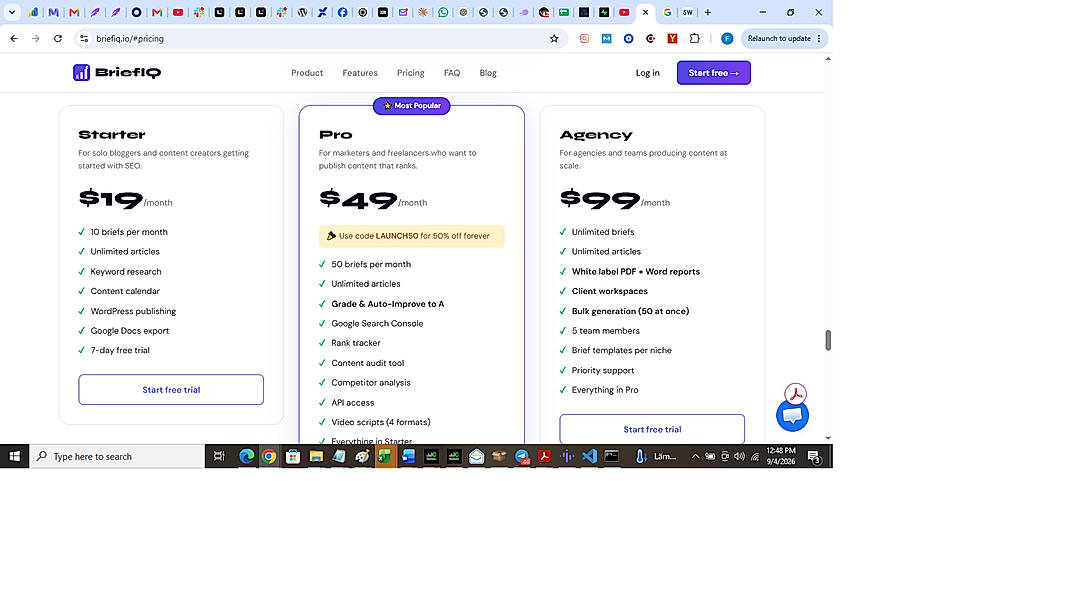Click the Agency plan heading
This screenshot has height=602, width=1070.
coord(596,134)
